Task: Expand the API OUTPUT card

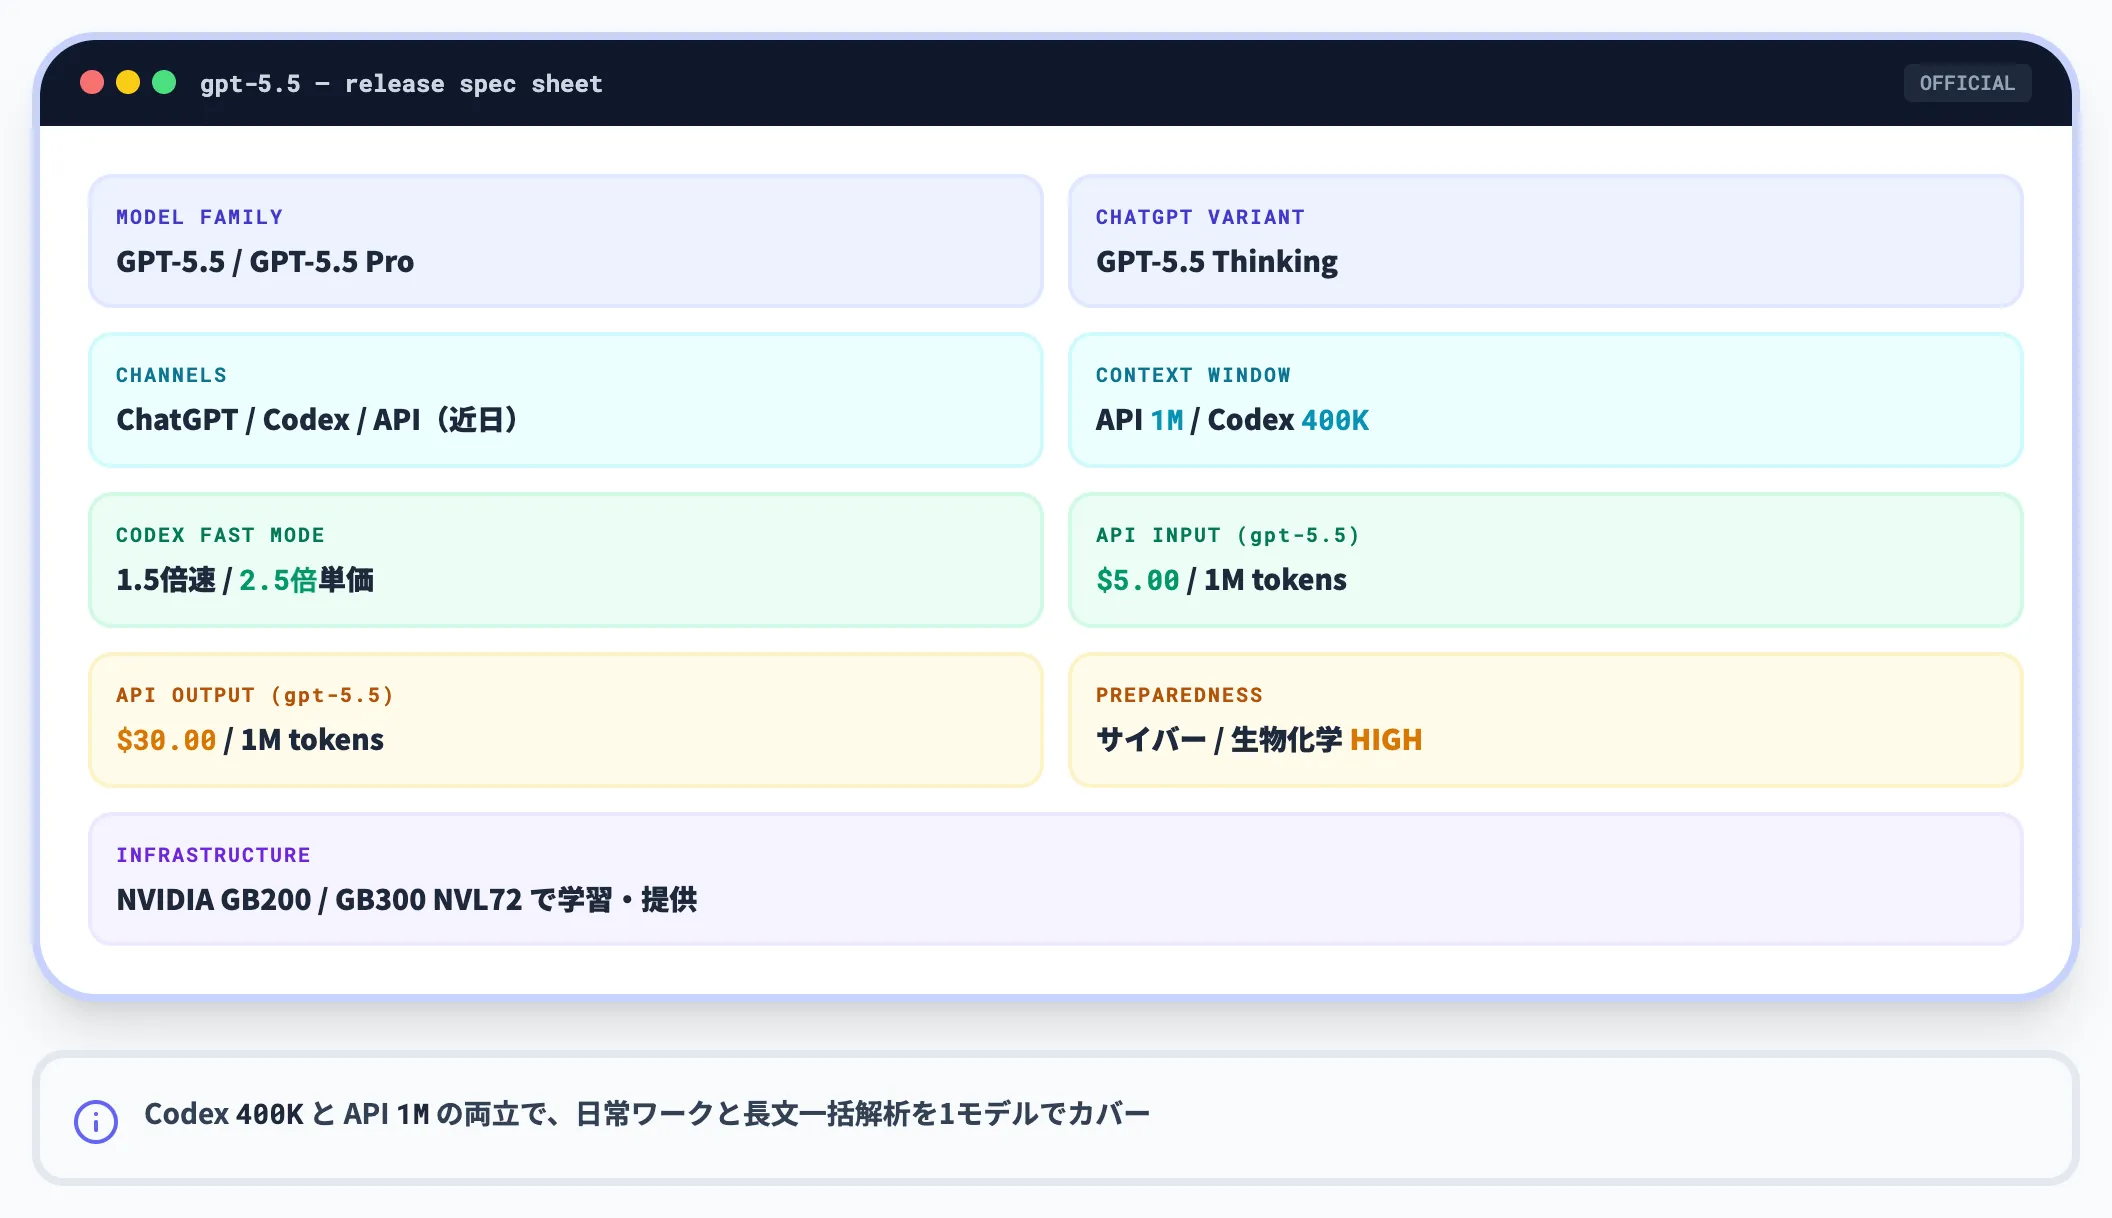Action: pos(565,719)
